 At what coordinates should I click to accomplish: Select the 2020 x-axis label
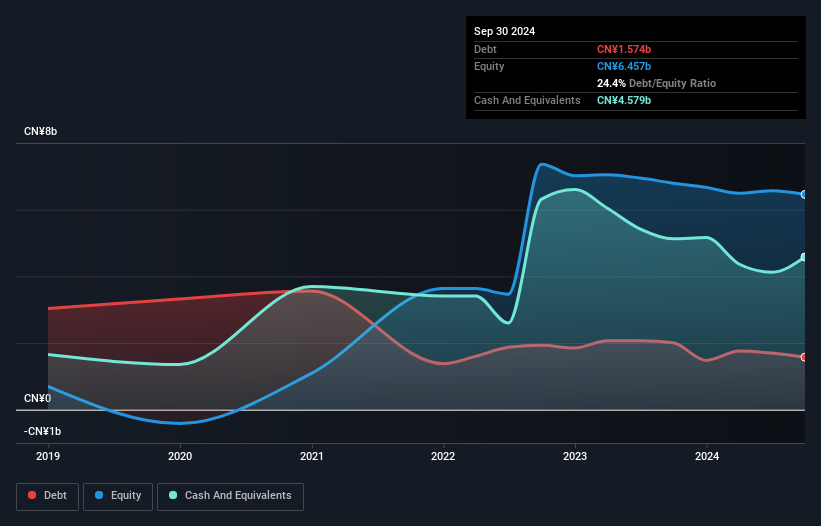180,456
